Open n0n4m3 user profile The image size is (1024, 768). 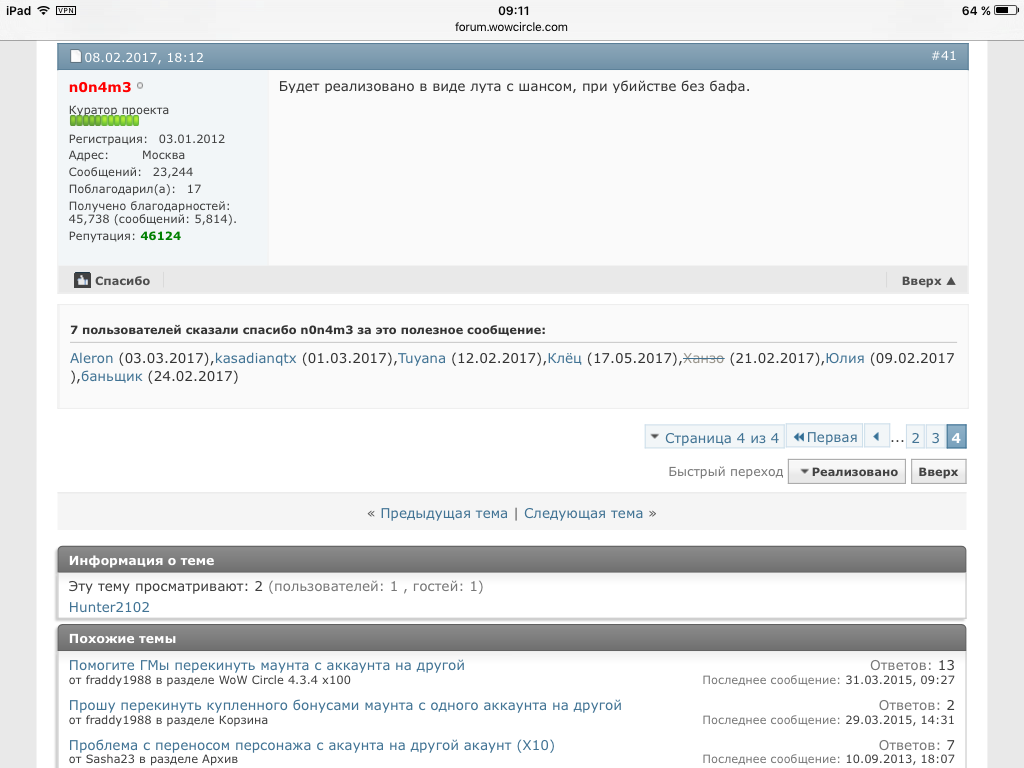[x=100, y=87]
